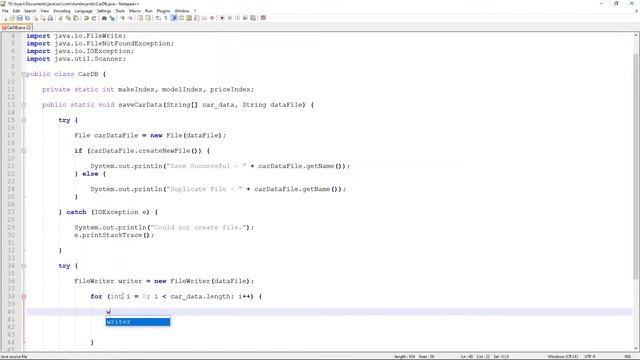640x360 pixels.
Task: Click the New file toolbar icon
Action: tap(5, 18)
